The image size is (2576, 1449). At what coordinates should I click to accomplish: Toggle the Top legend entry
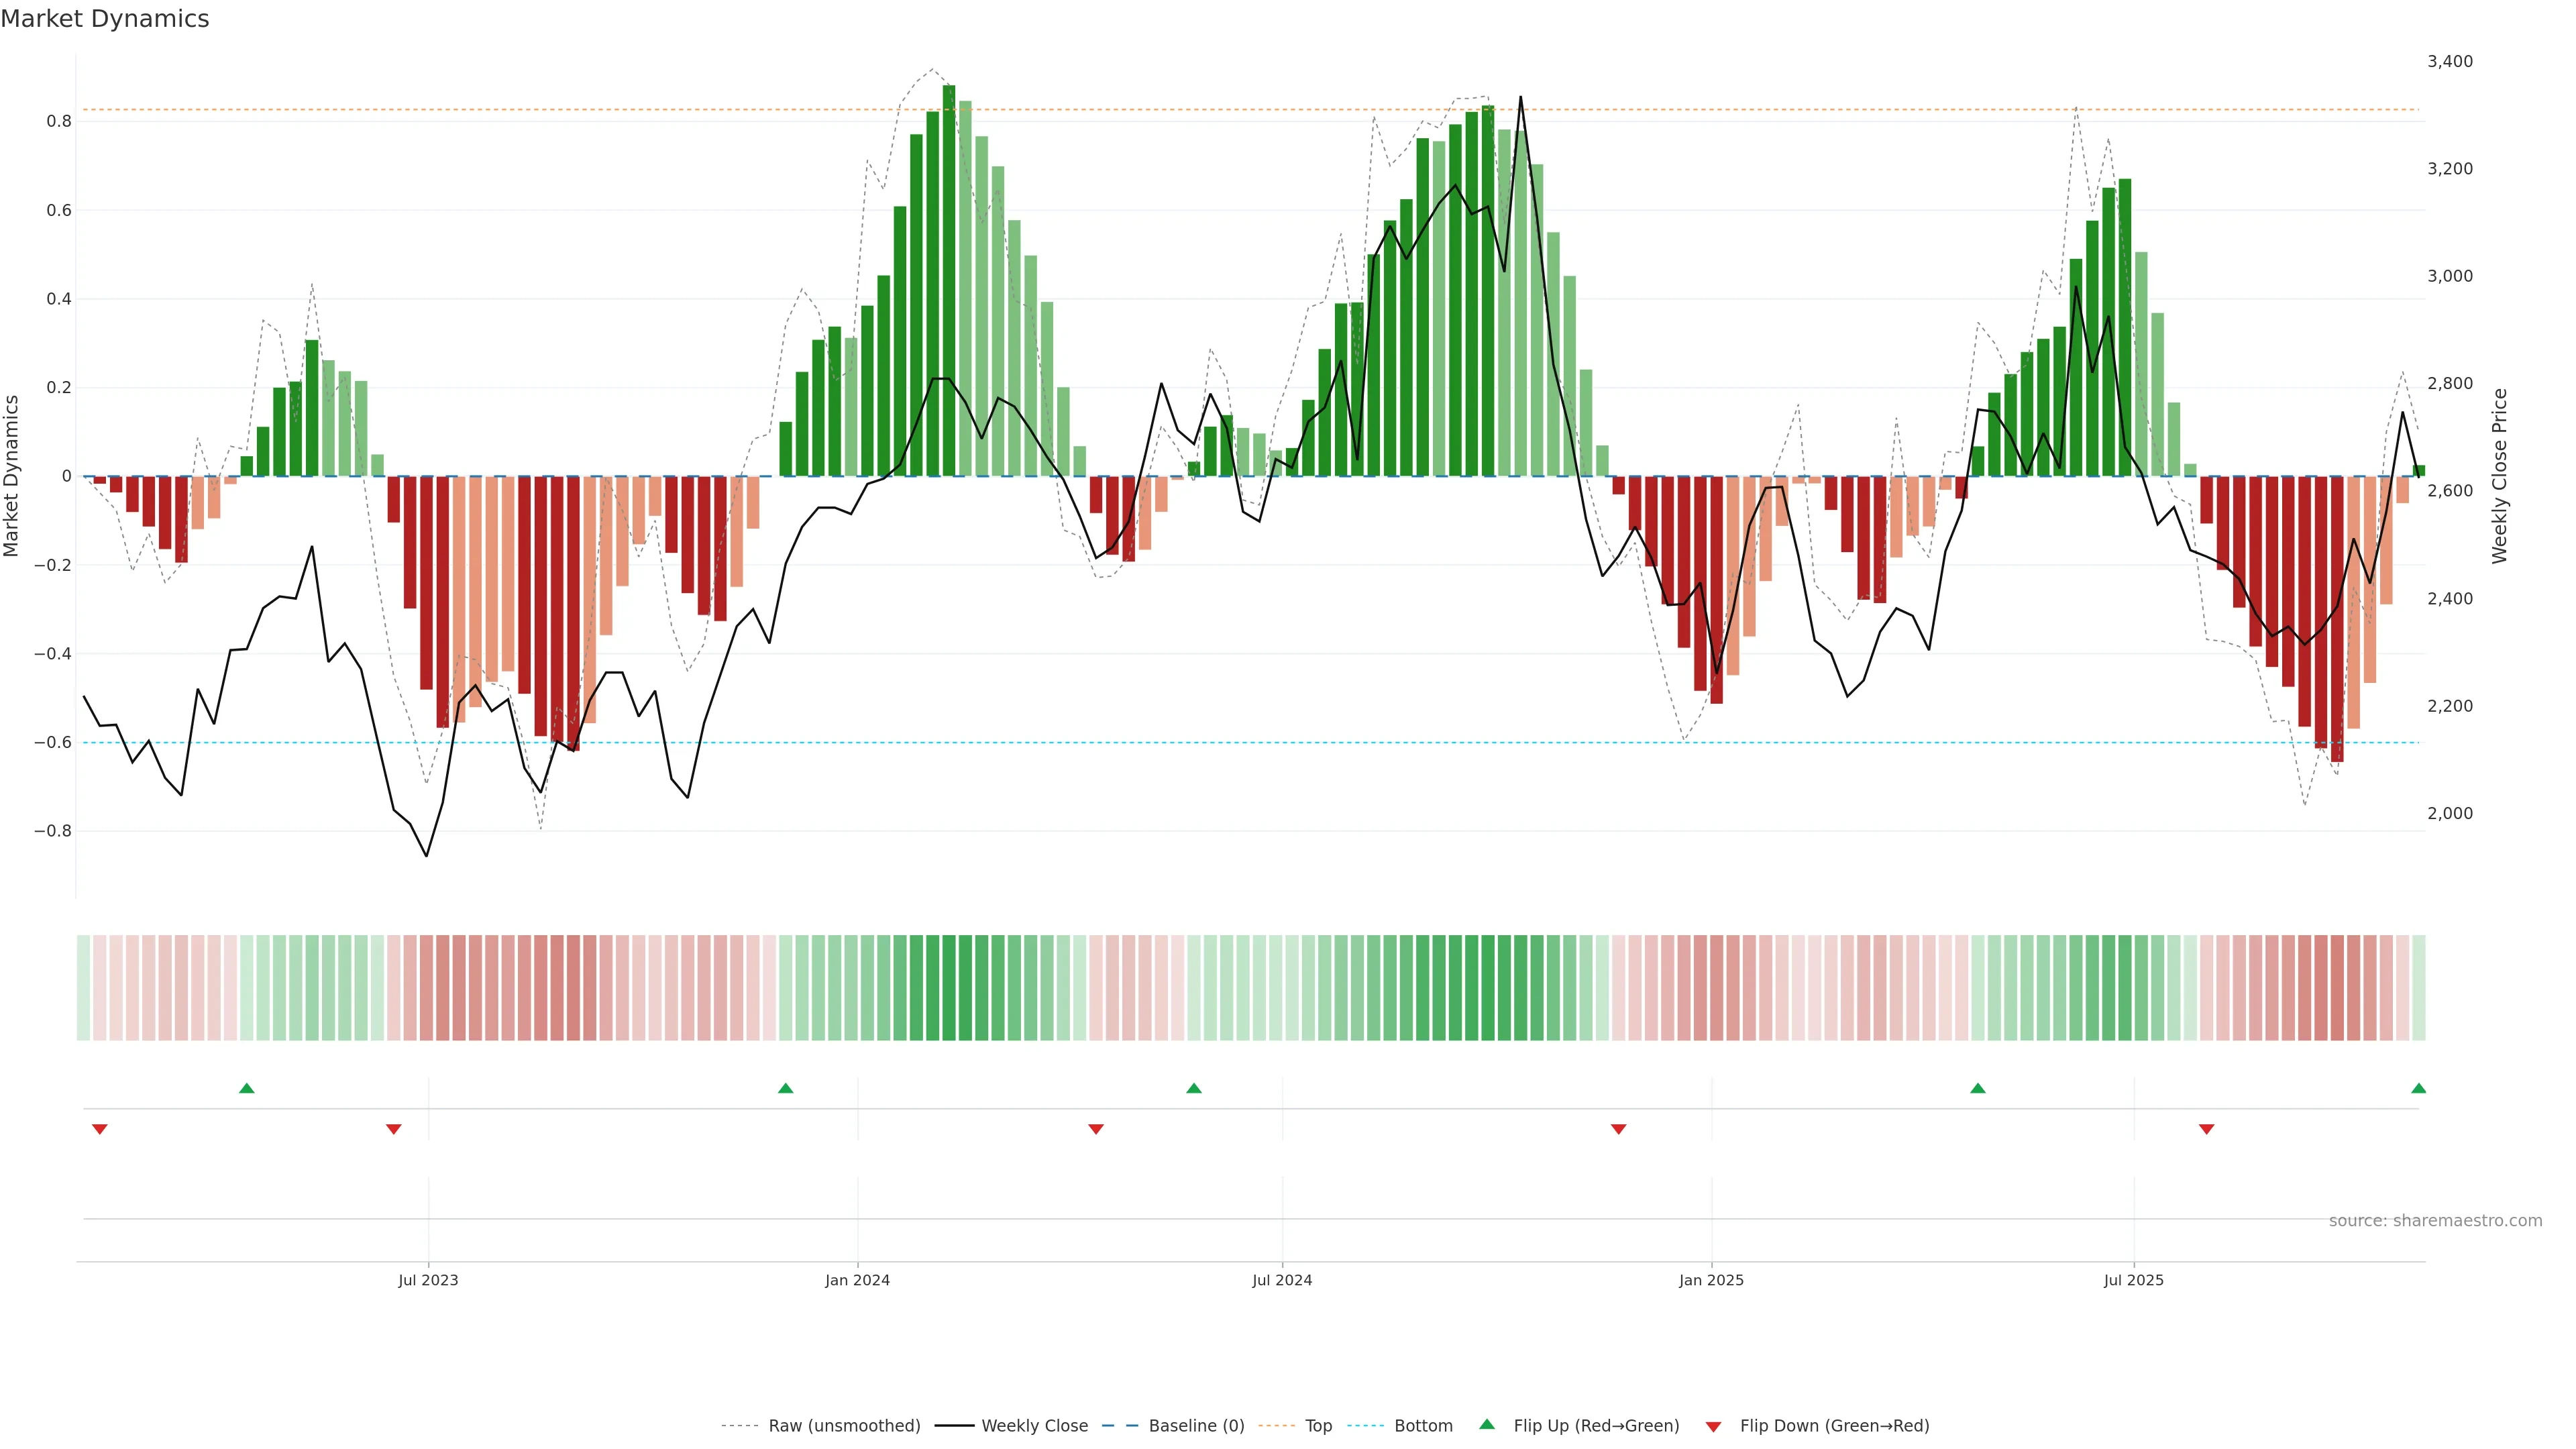click(1318, 1426)
